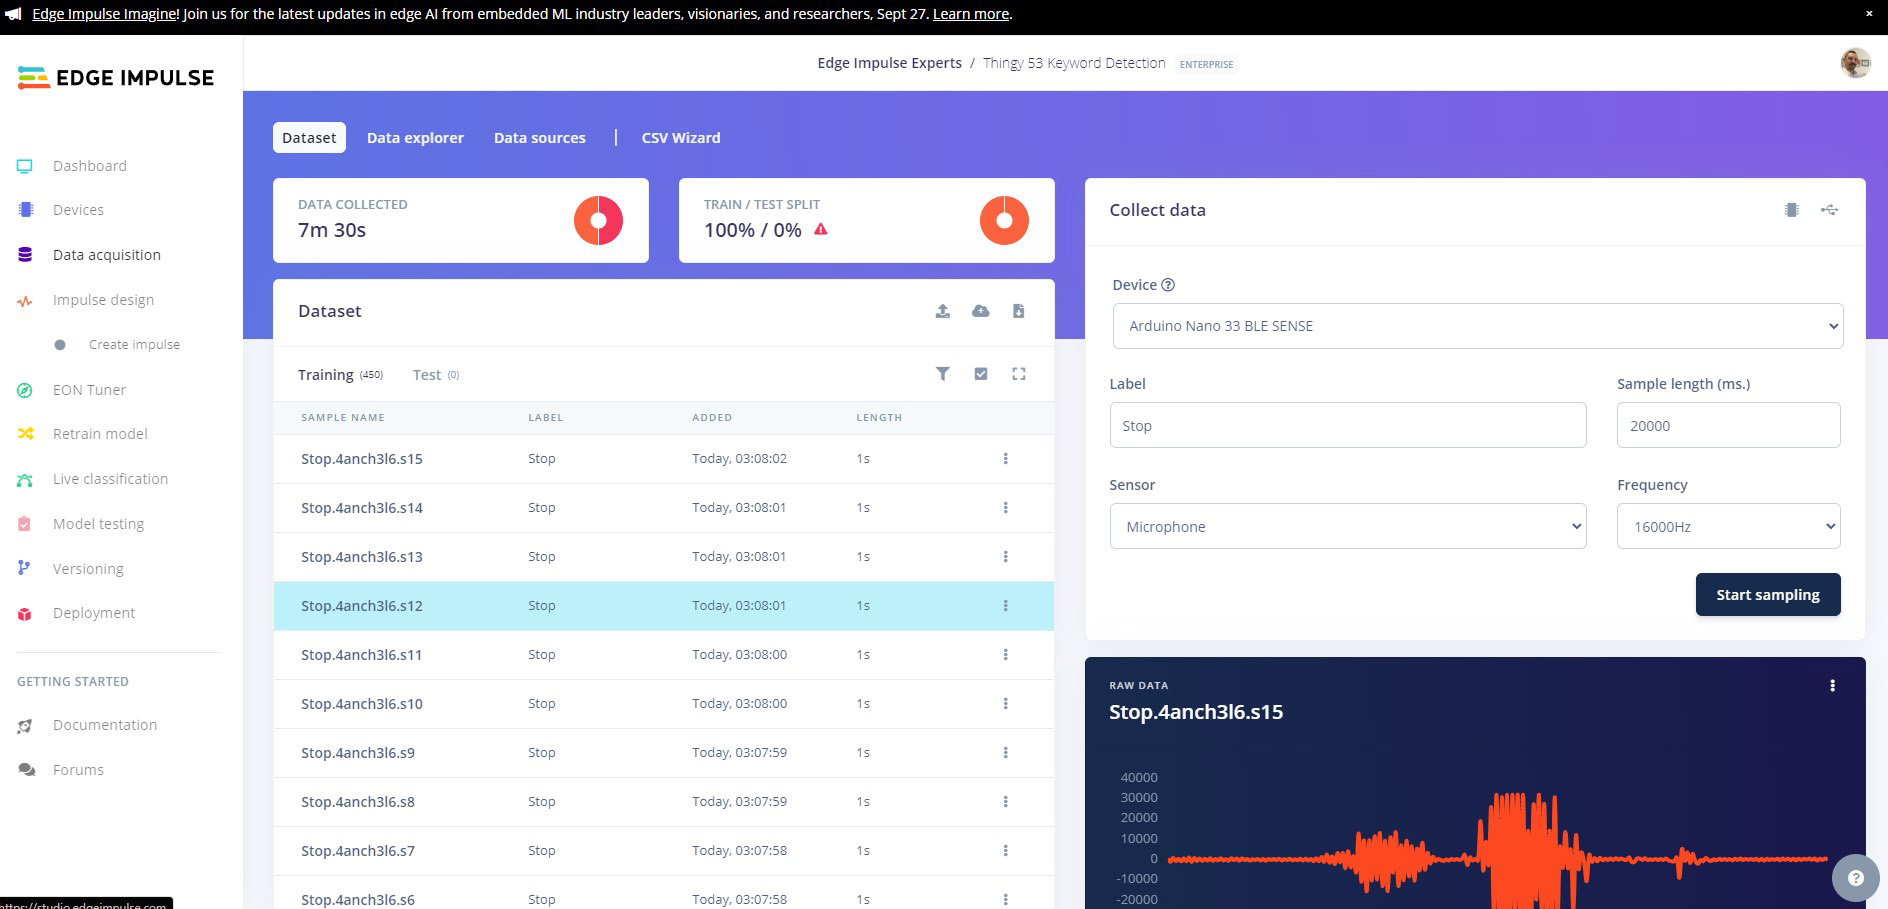Click the raw data waveform graph
The image size is (1888, 909).
click(1497, 850)
